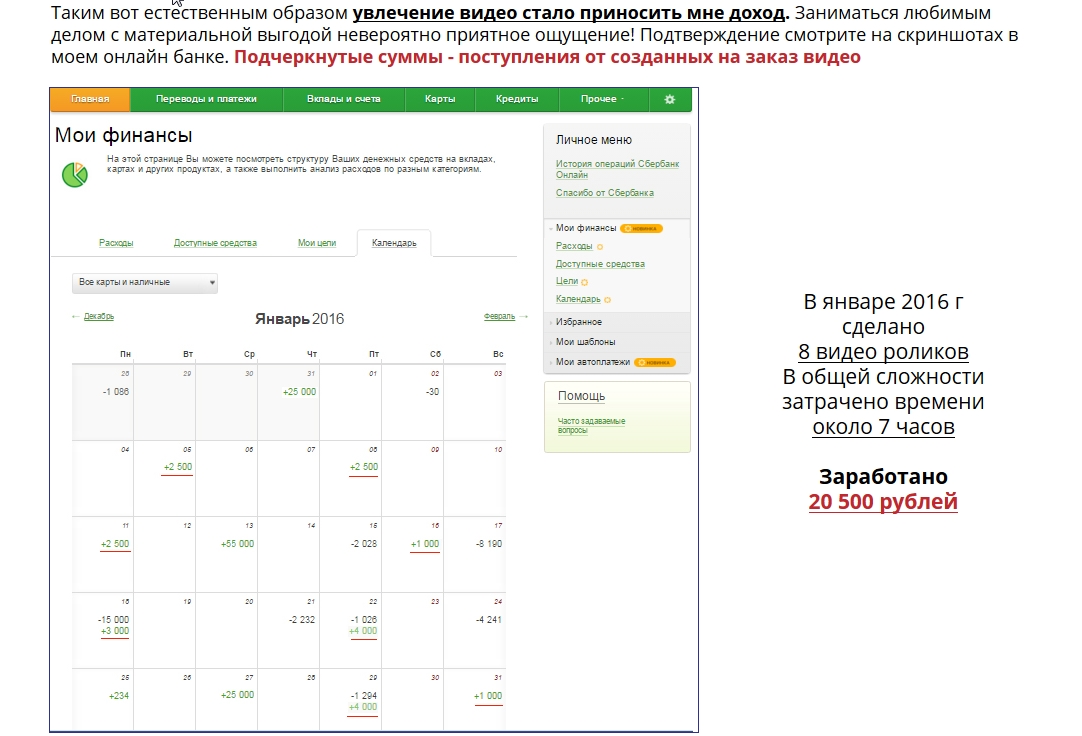Click the -4 241 amount on January 24

coord(489,620)
